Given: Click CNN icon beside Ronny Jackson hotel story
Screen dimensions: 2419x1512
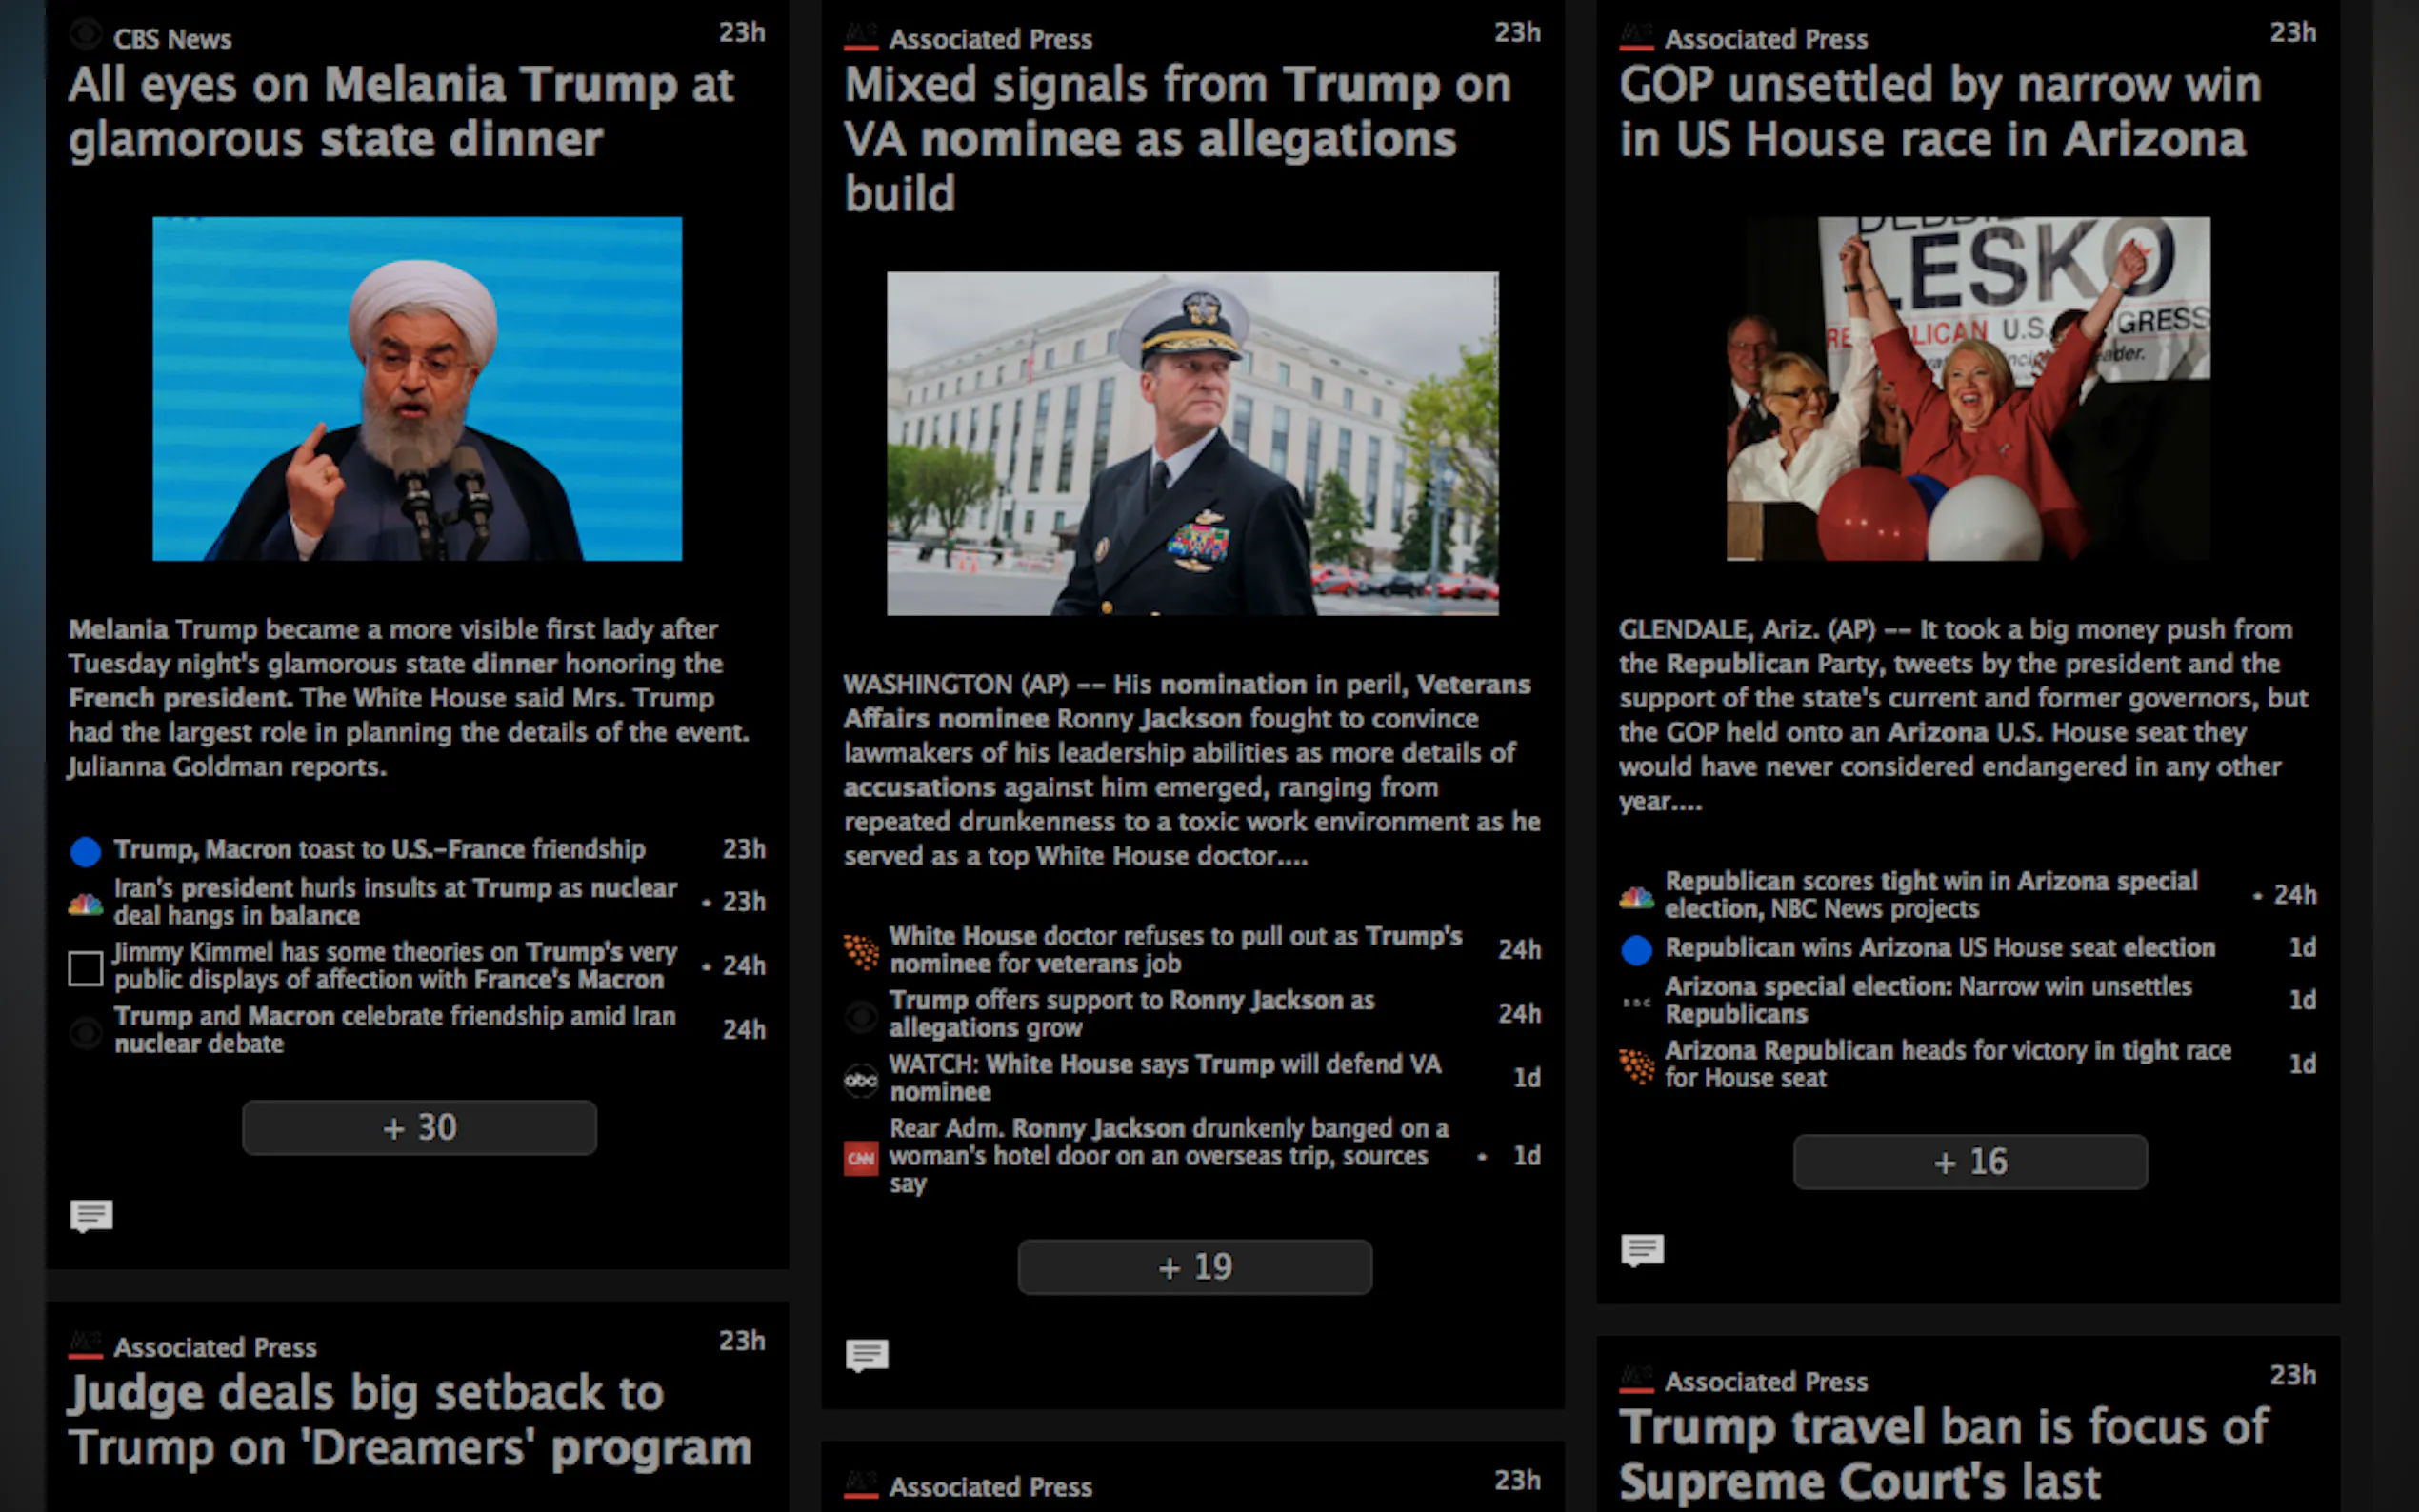Looking at the screenshot, I should point(861,1158).
